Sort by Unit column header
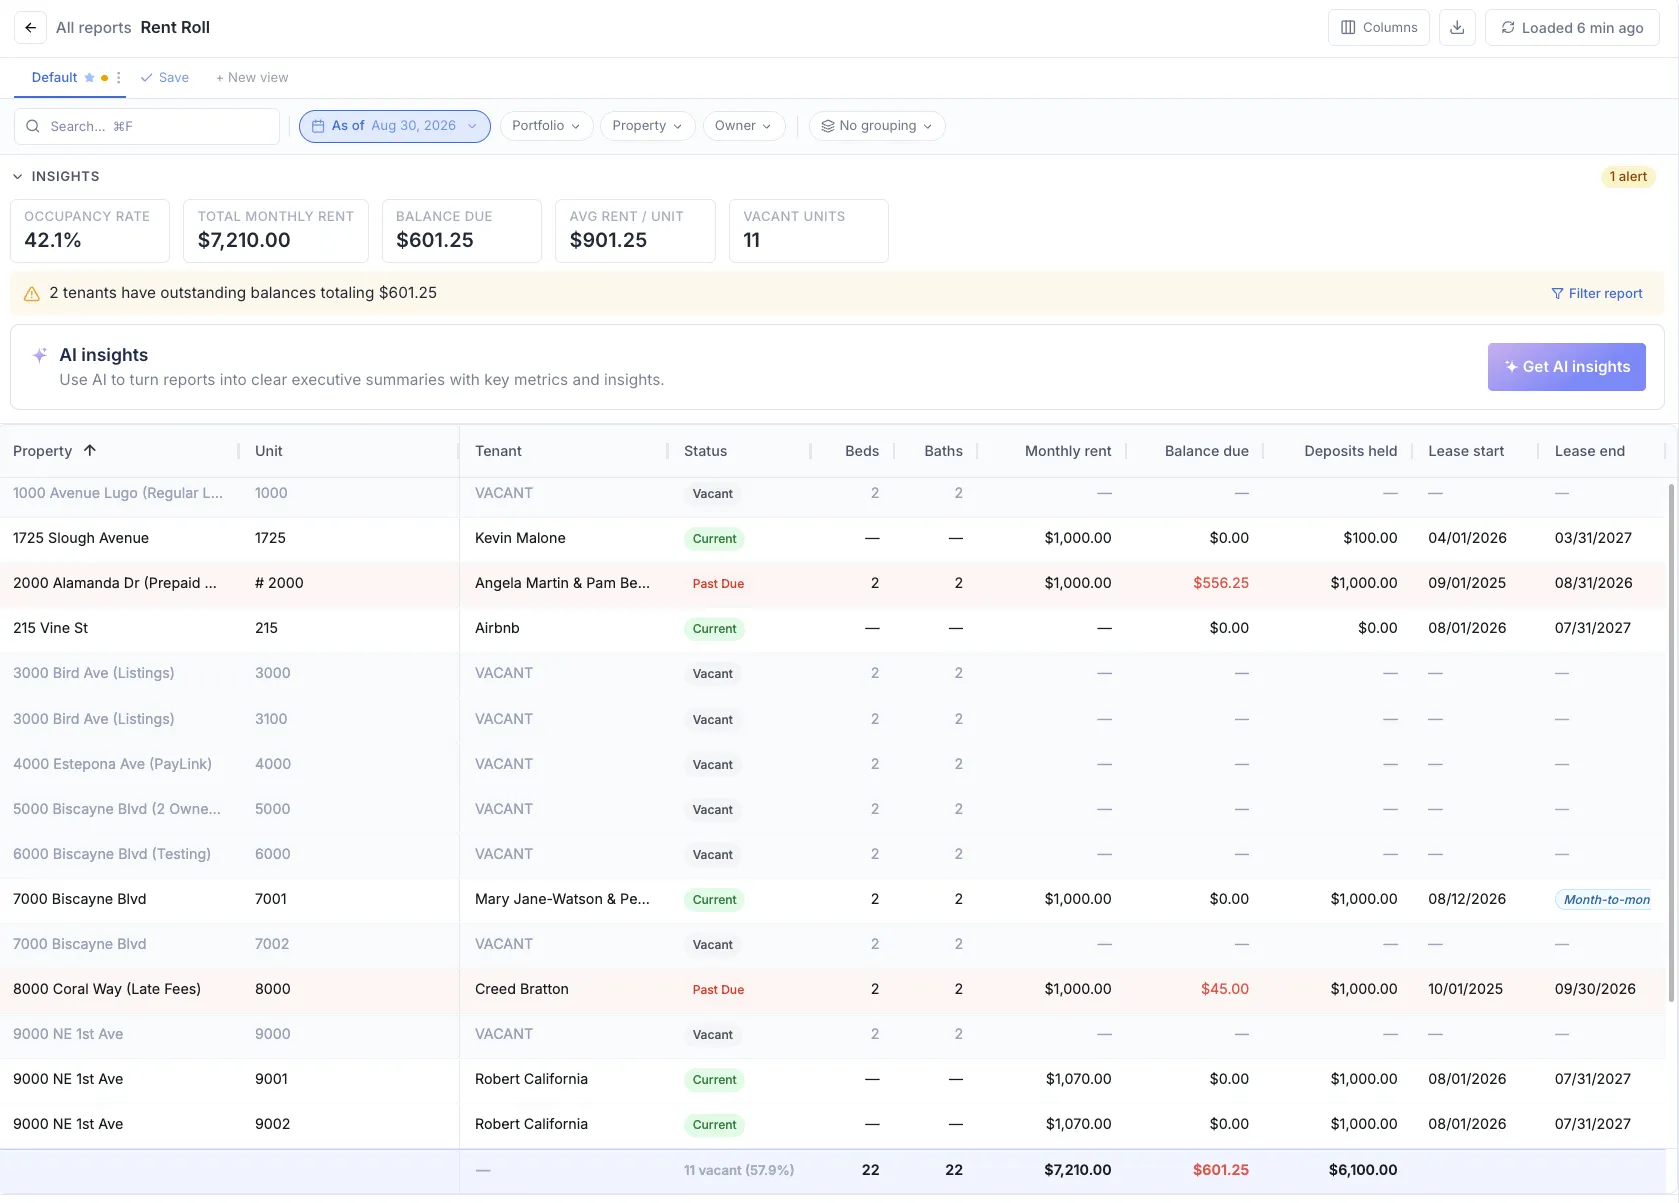The width and height of the screenshot is (1679, 1203). point(269,451)
